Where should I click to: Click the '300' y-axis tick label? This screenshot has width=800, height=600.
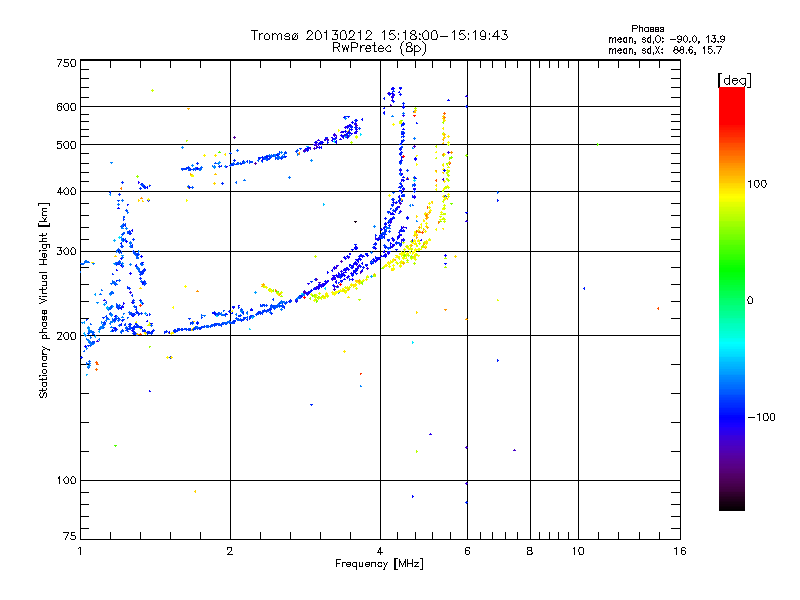click(66, 252)
